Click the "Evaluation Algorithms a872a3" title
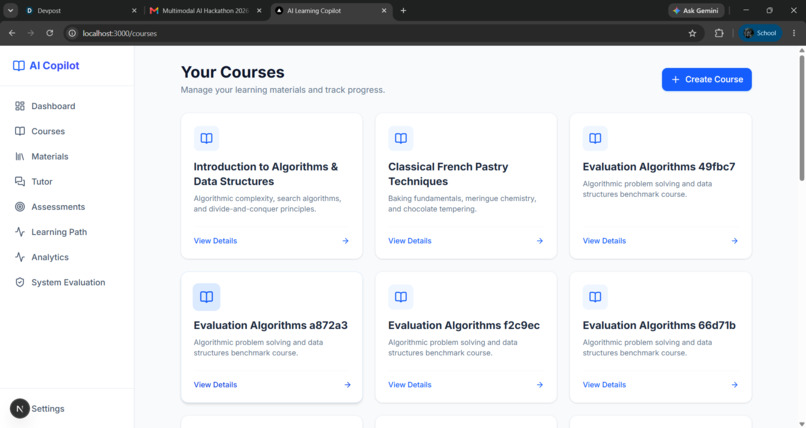This screenshot has height=428, width=806. (270, 325)
